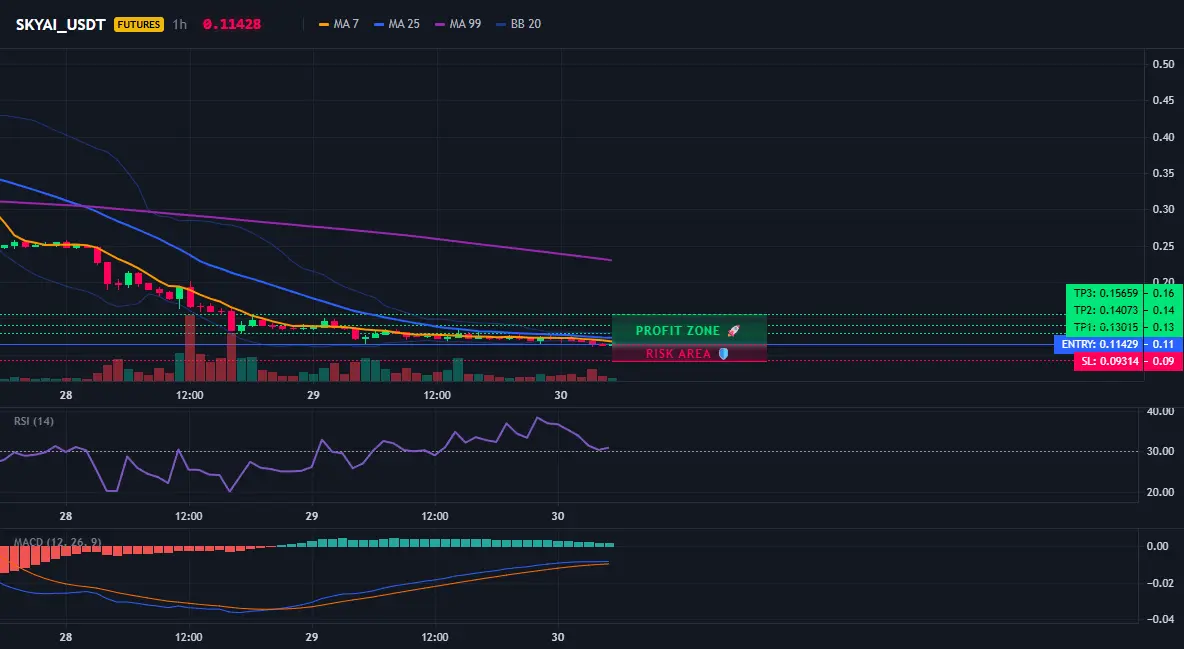Click the red 0.11428 price value

(x=232, y=24)
